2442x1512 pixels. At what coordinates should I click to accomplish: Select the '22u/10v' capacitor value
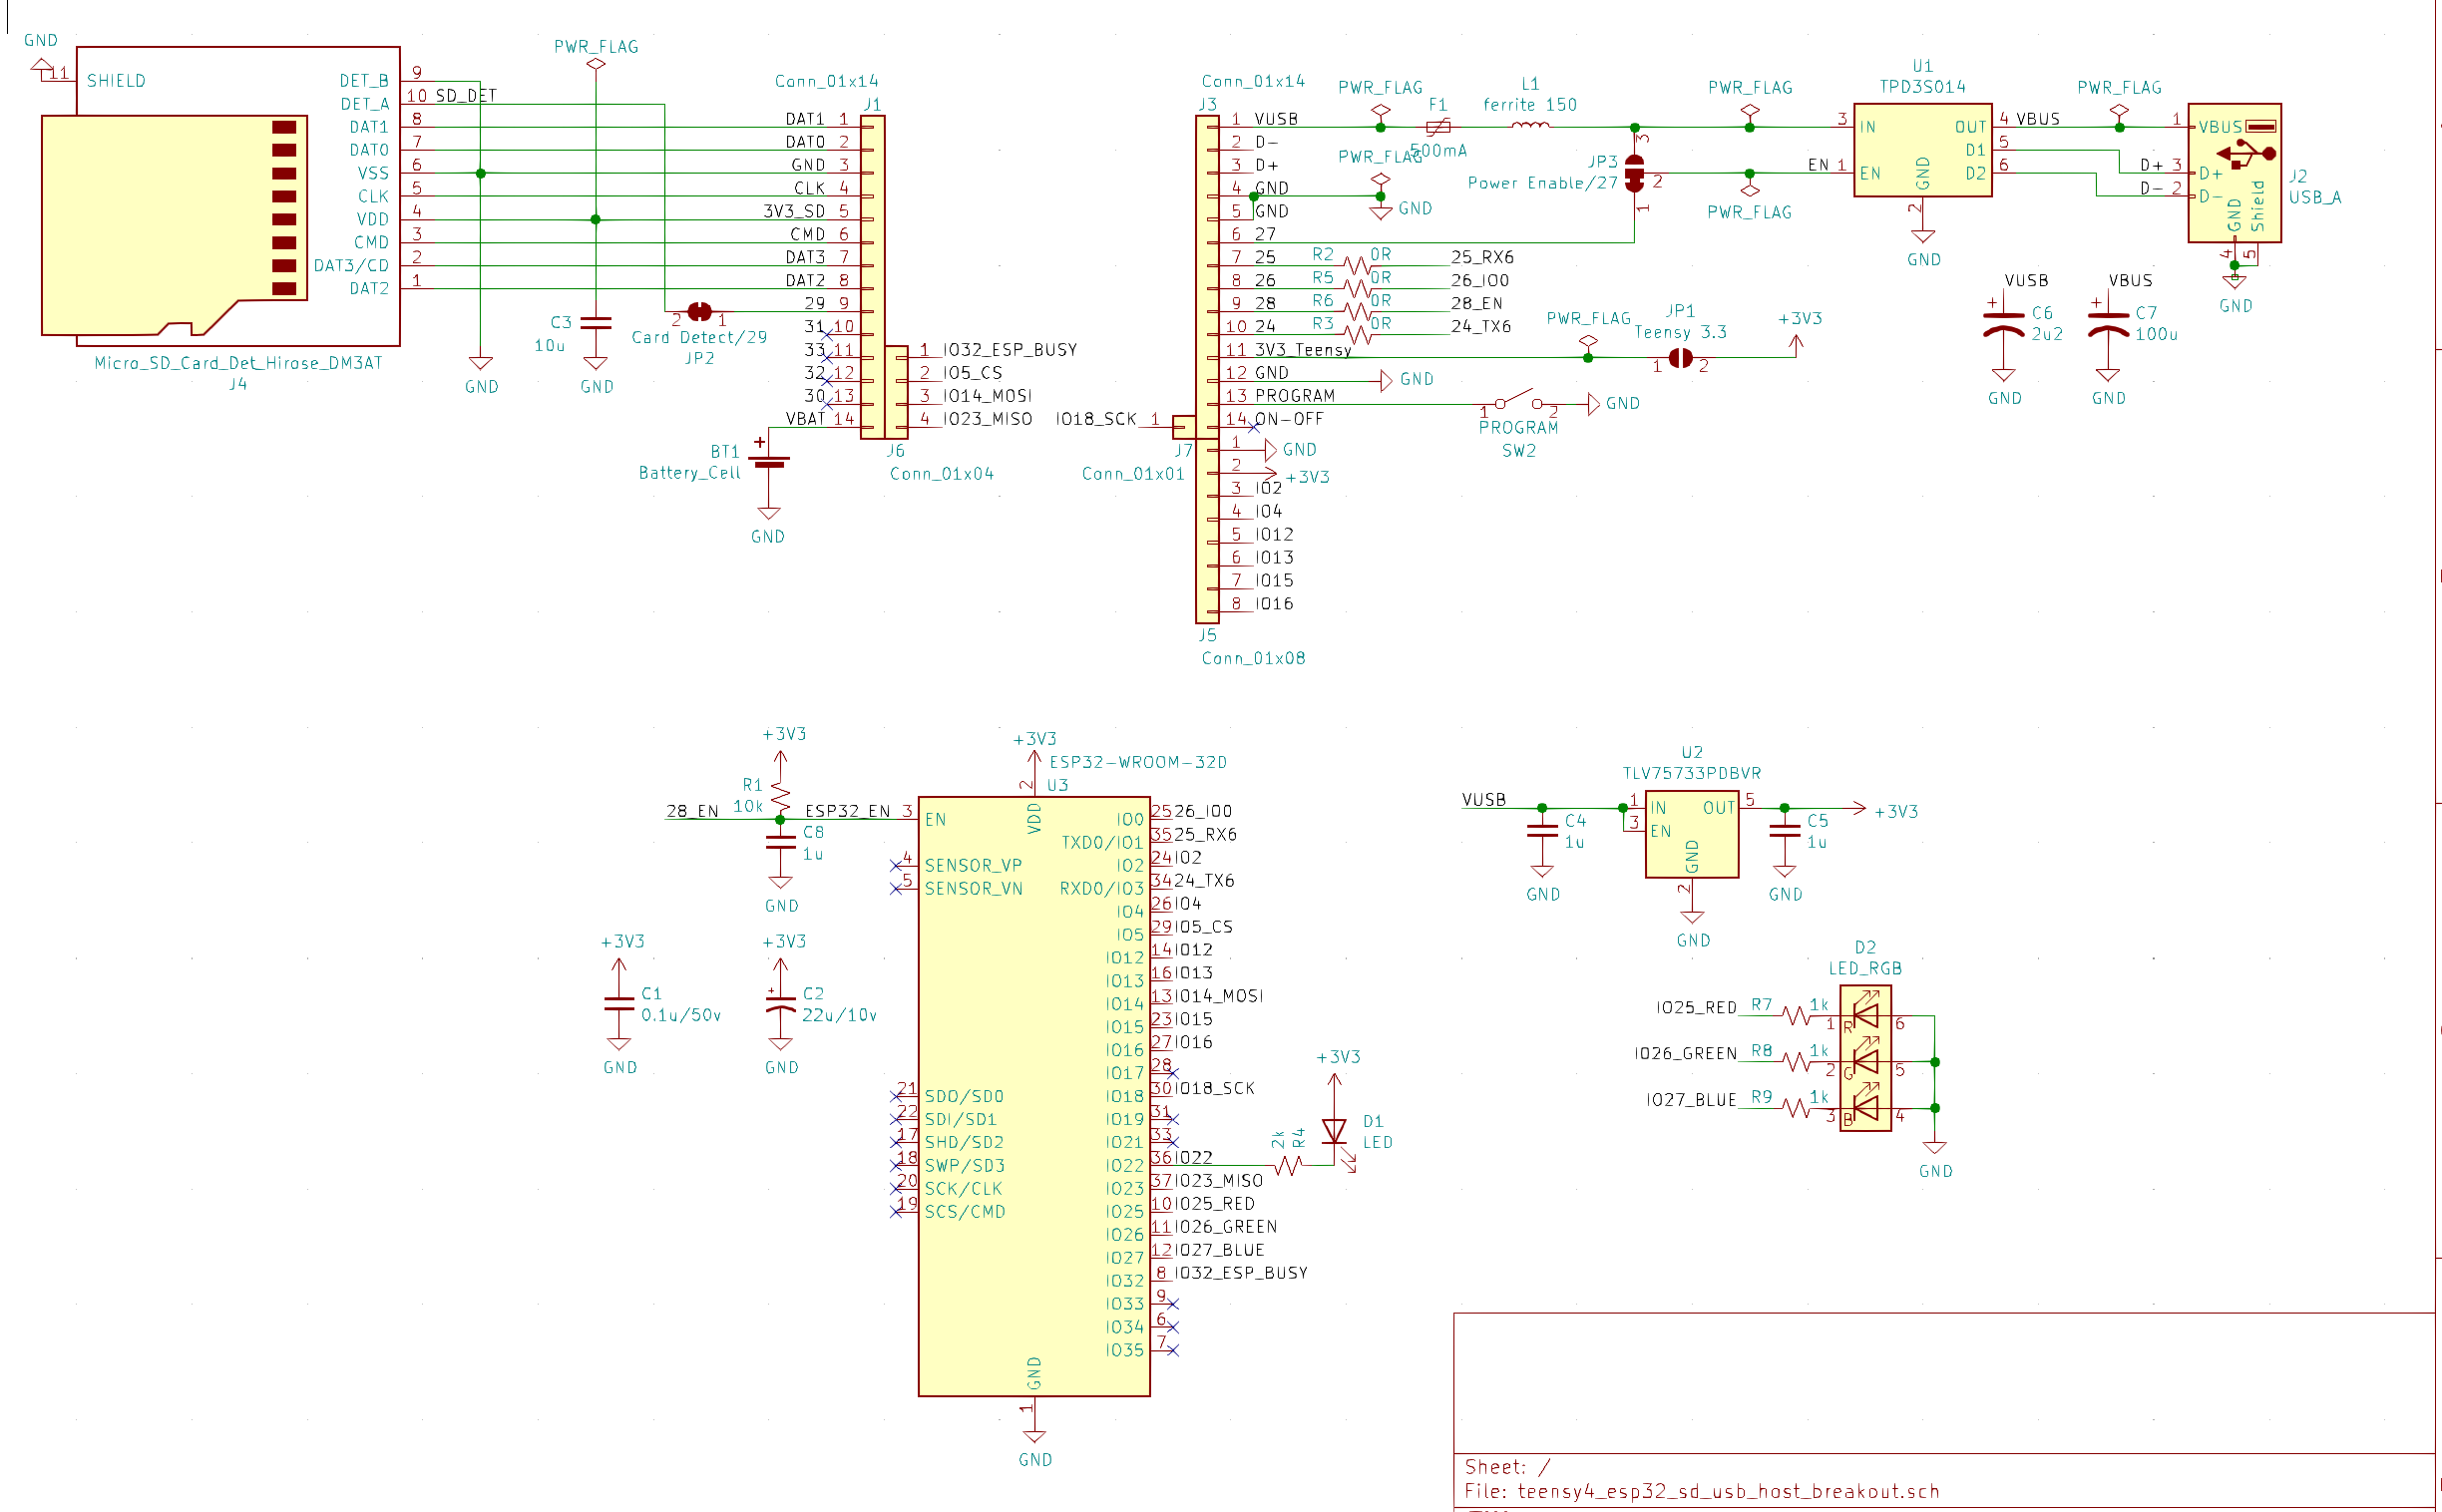coord(839,1015)
